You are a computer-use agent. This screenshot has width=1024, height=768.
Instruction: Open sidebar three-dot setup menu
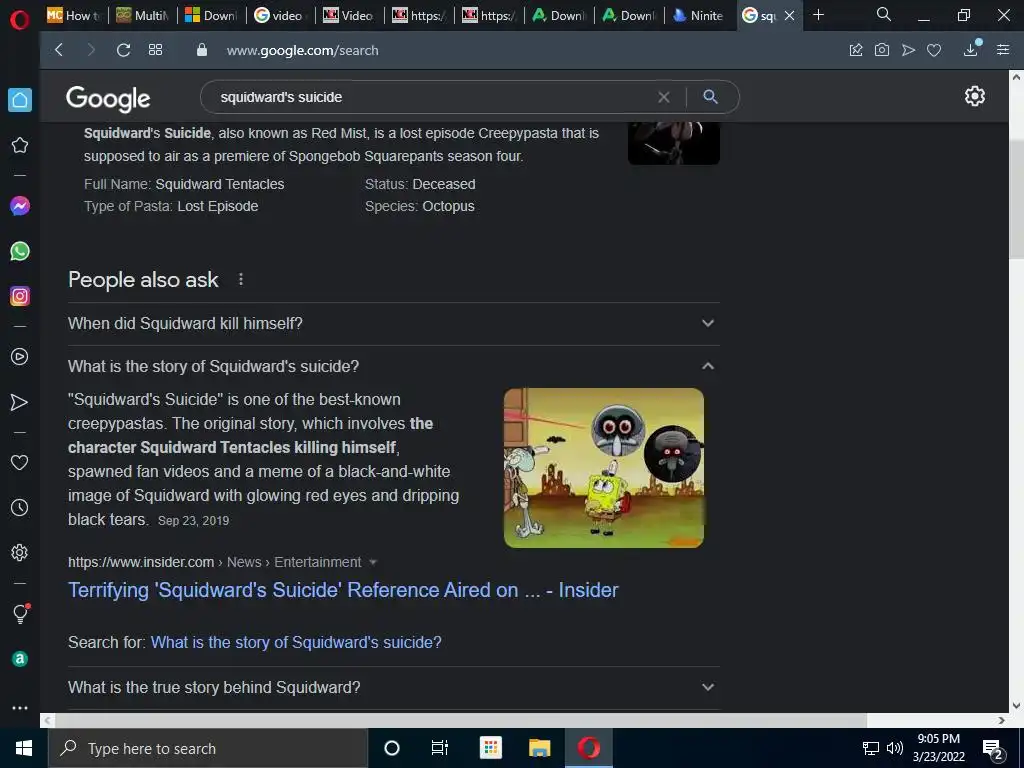[20, 708]
